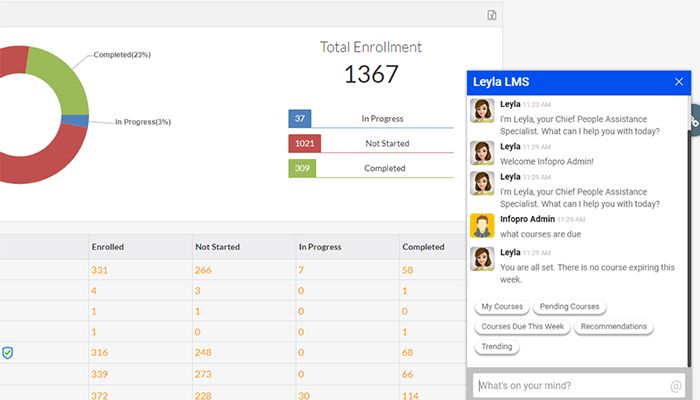This screenshot has width=700, height=400.
Task: Select the My Courses quick reply
Action: (501, 307)
